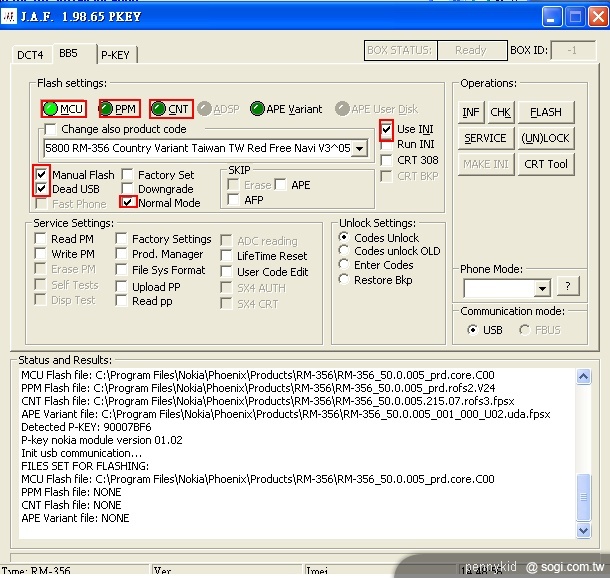Open the P-KEY tab
This screenshot has width=610, height=578.
[x=116, y=55]
